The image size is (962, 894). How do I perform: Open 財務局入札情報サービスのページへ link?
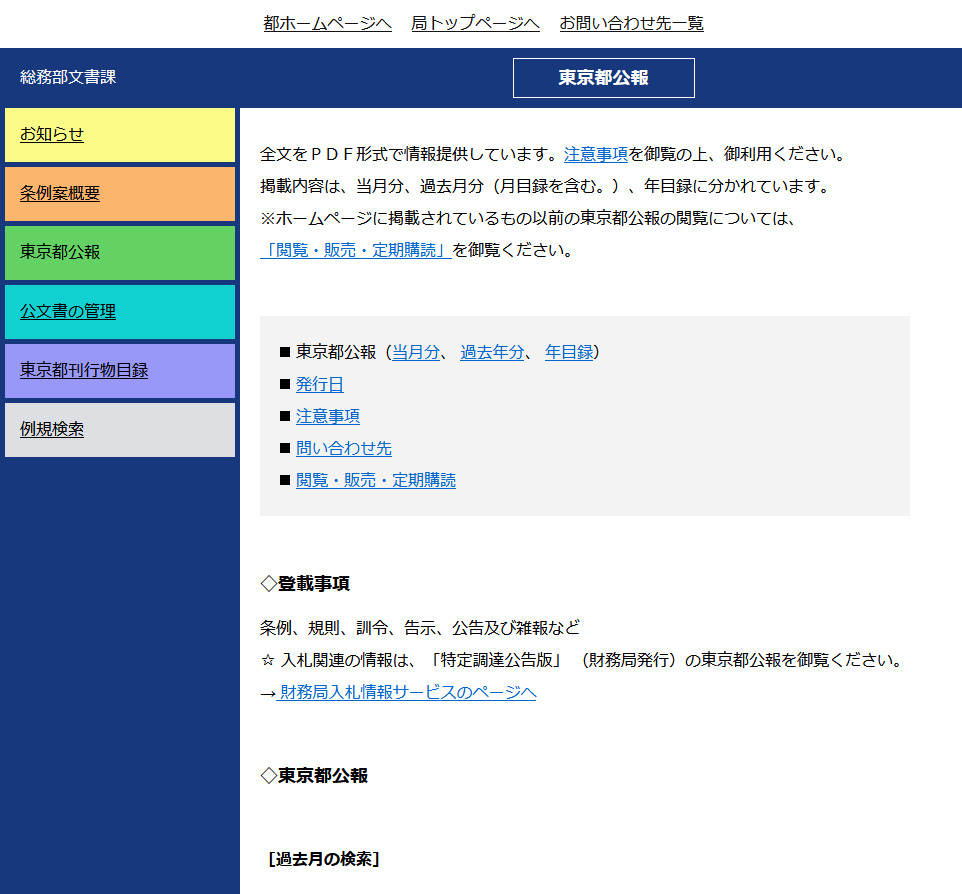(x=406, y=693)
